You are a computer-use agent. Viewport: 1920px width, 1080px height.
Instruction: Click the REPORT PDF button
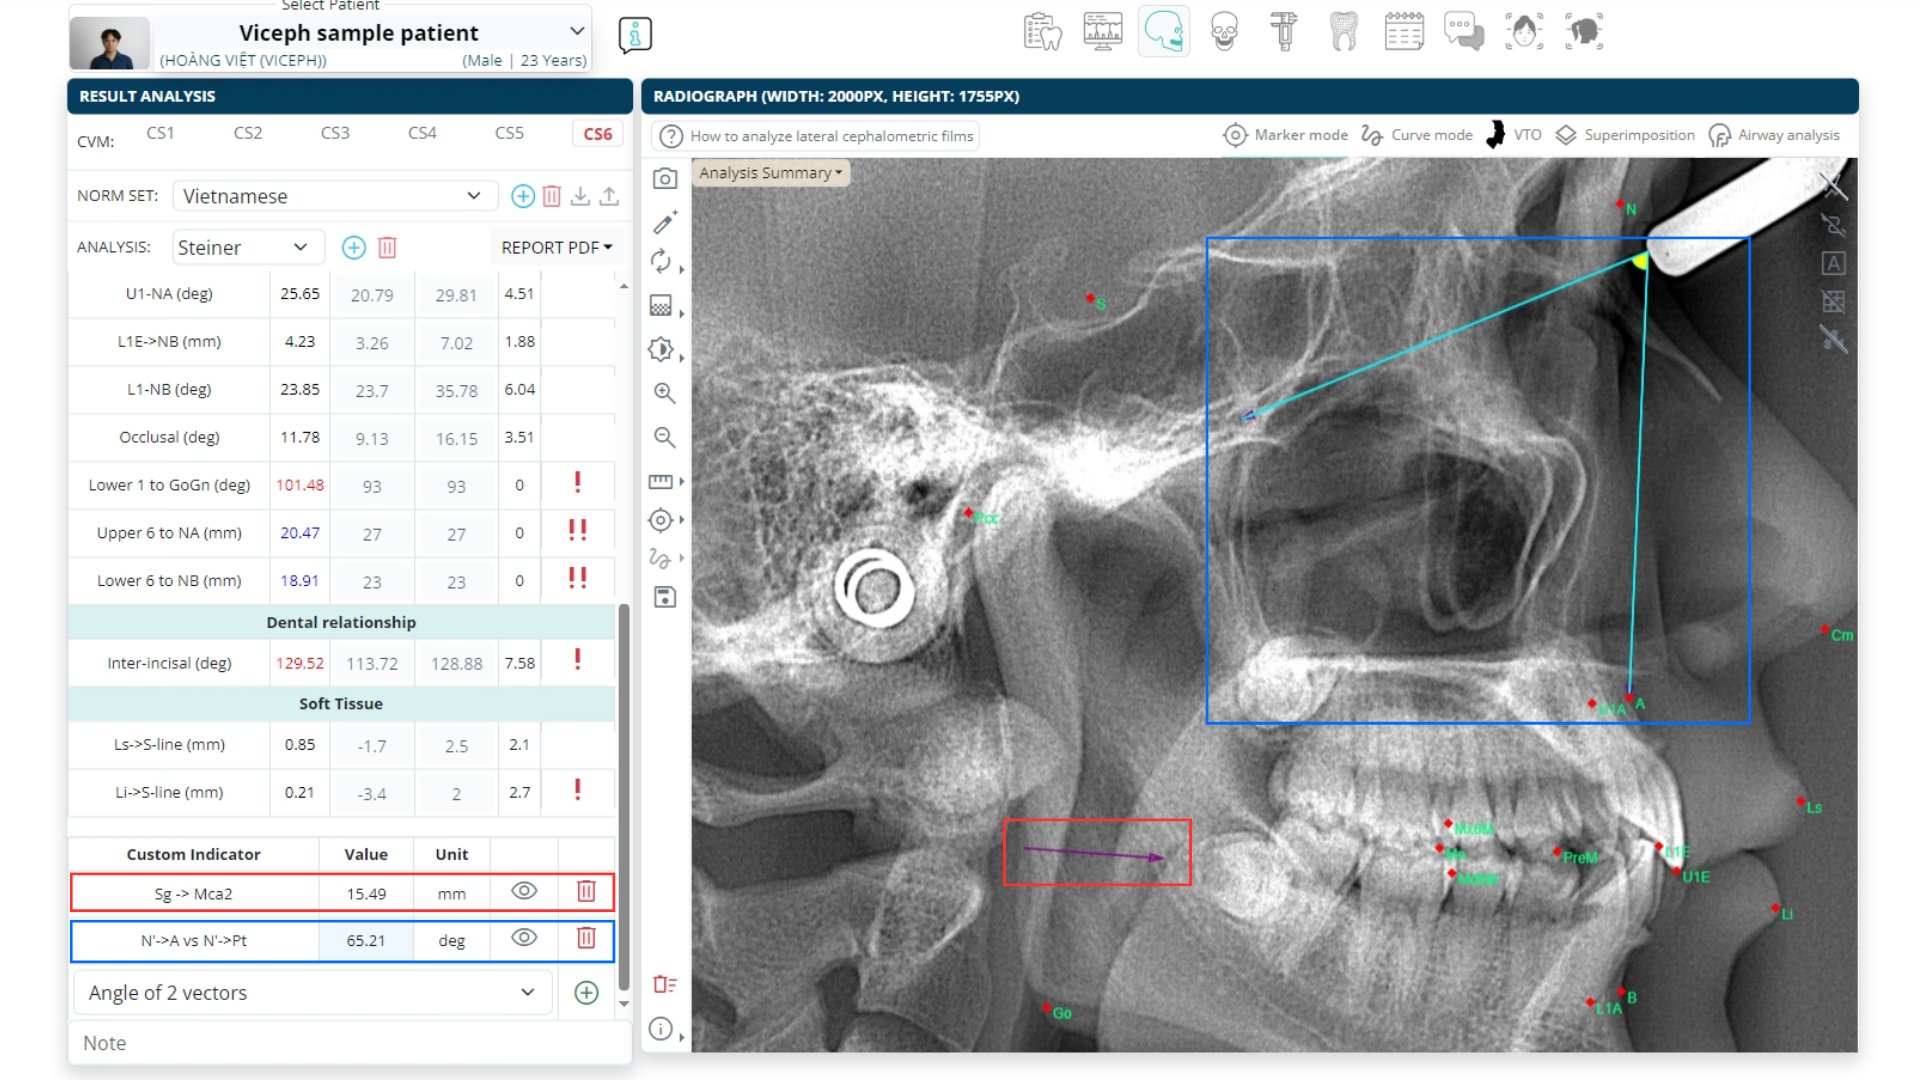pos(556,247)
